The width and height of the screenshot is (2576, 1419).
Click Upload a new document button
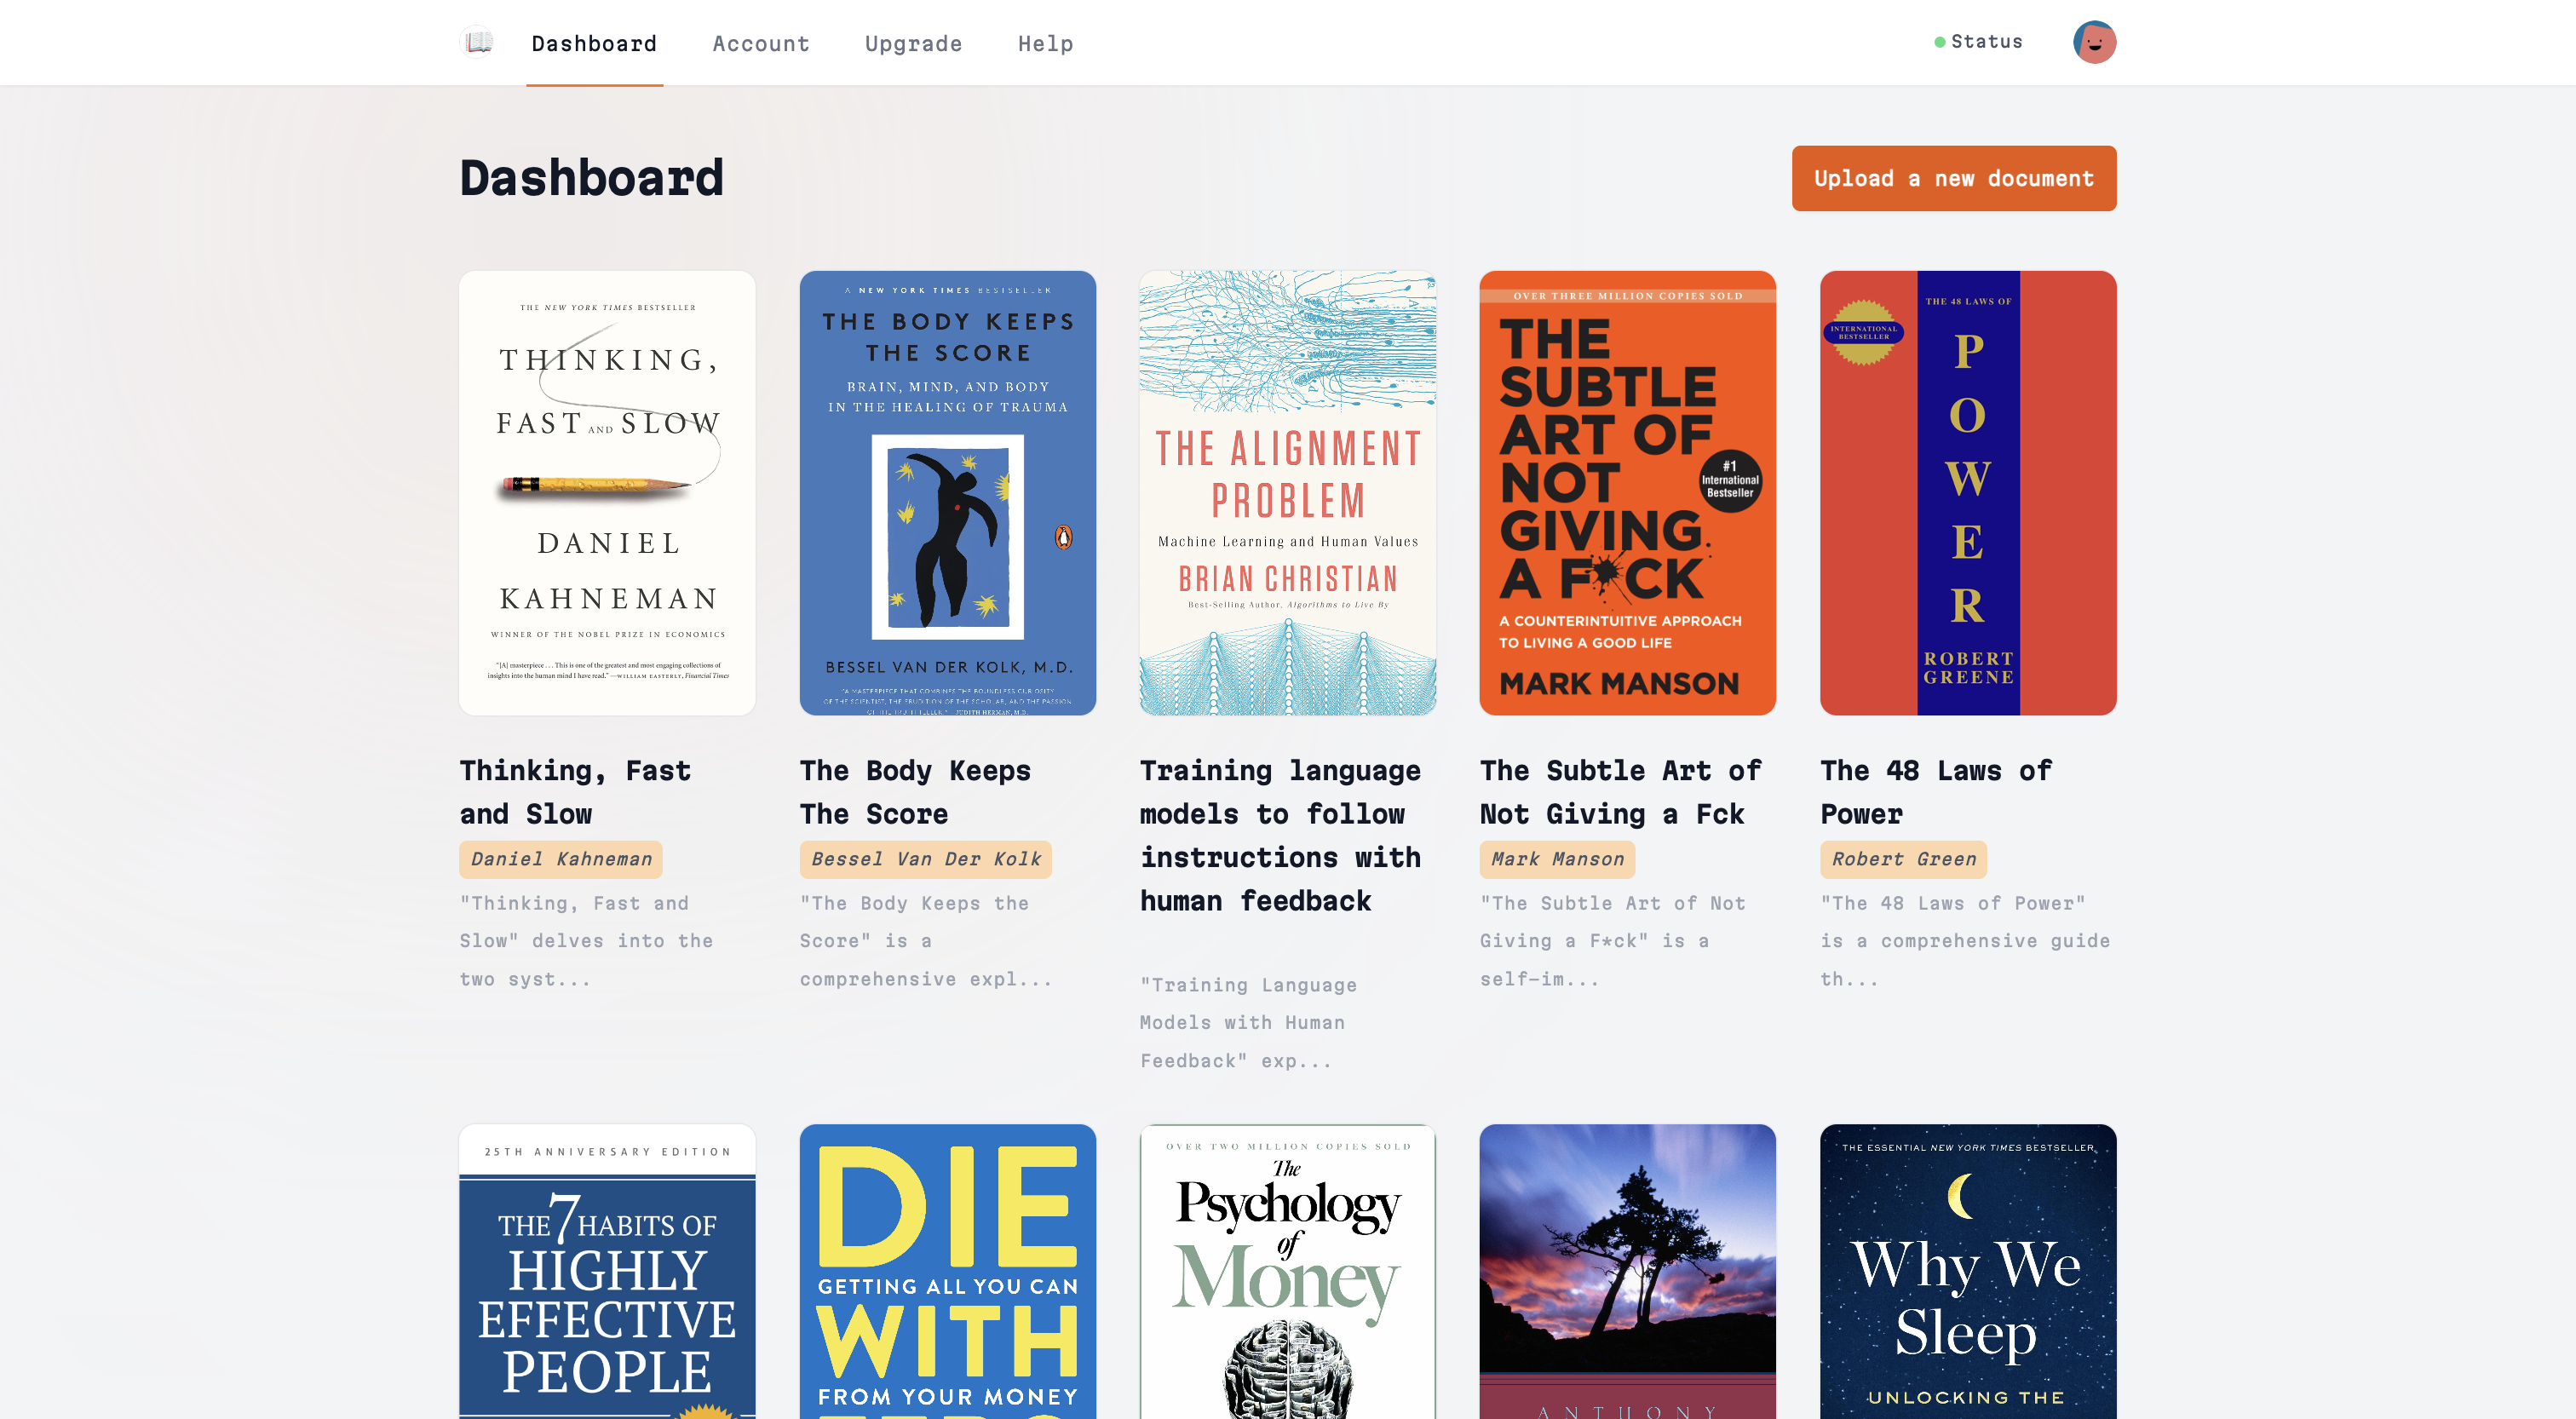click(1953, 179)
